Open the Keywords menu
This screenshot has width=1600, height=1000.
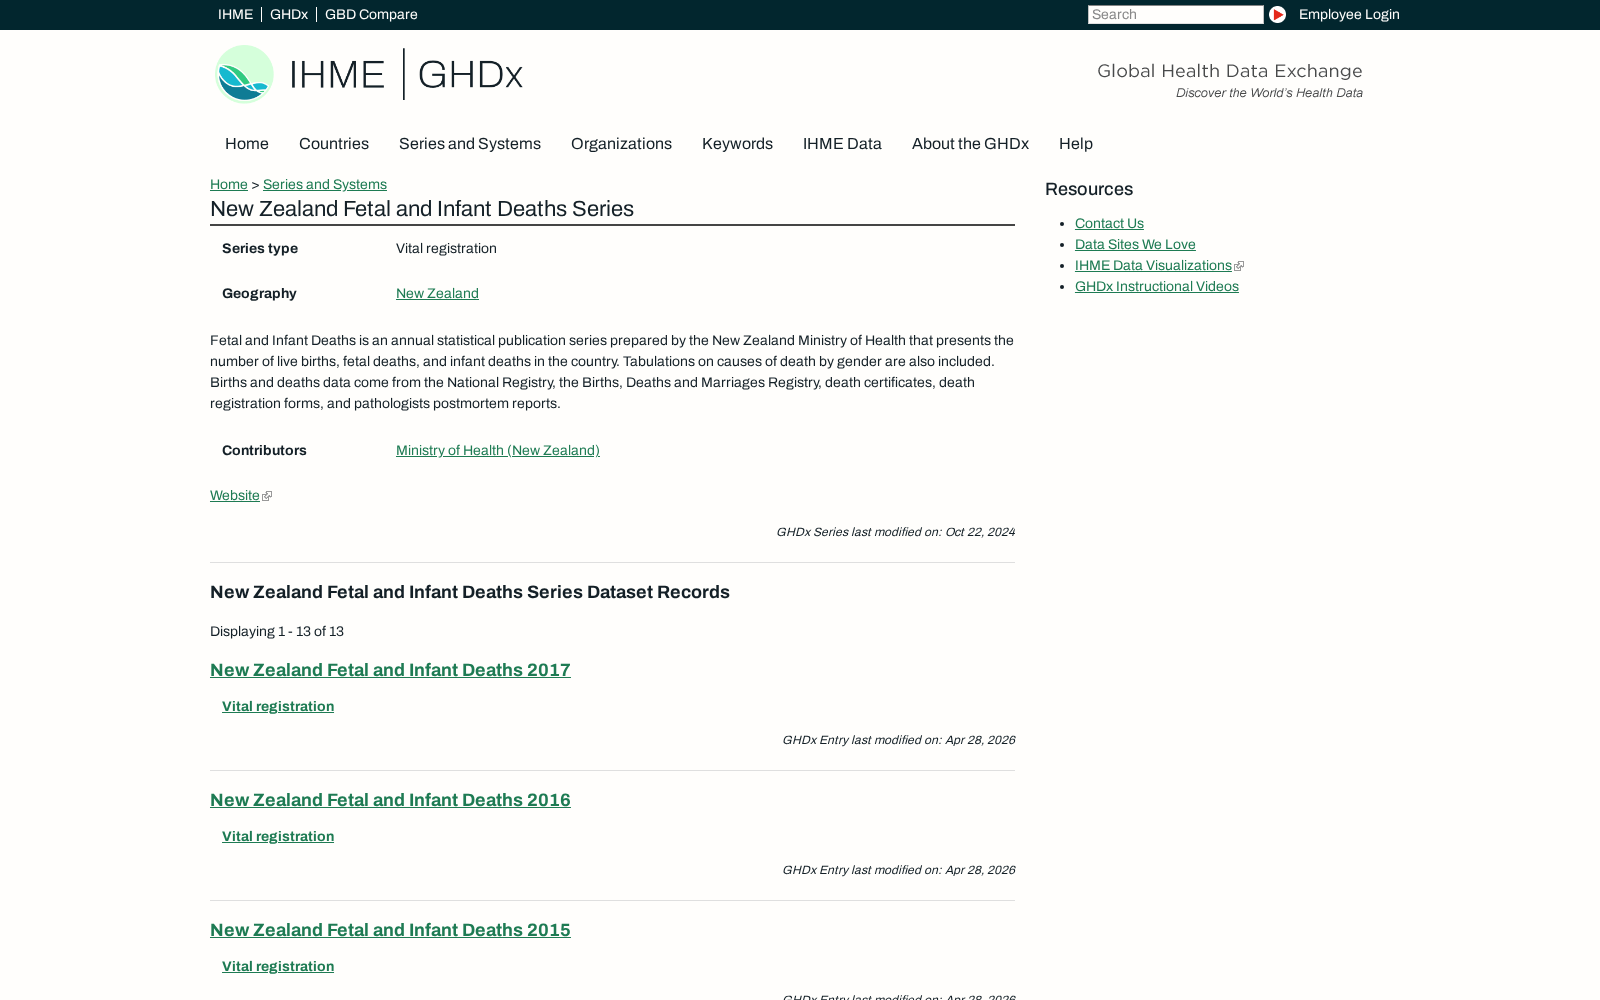[x=737, y=144]
